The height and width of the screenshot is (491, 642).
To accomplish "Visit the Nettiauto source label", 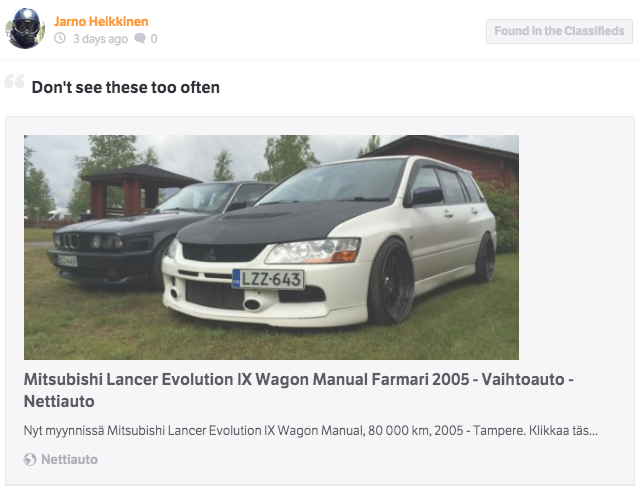I will click(70, 459).
